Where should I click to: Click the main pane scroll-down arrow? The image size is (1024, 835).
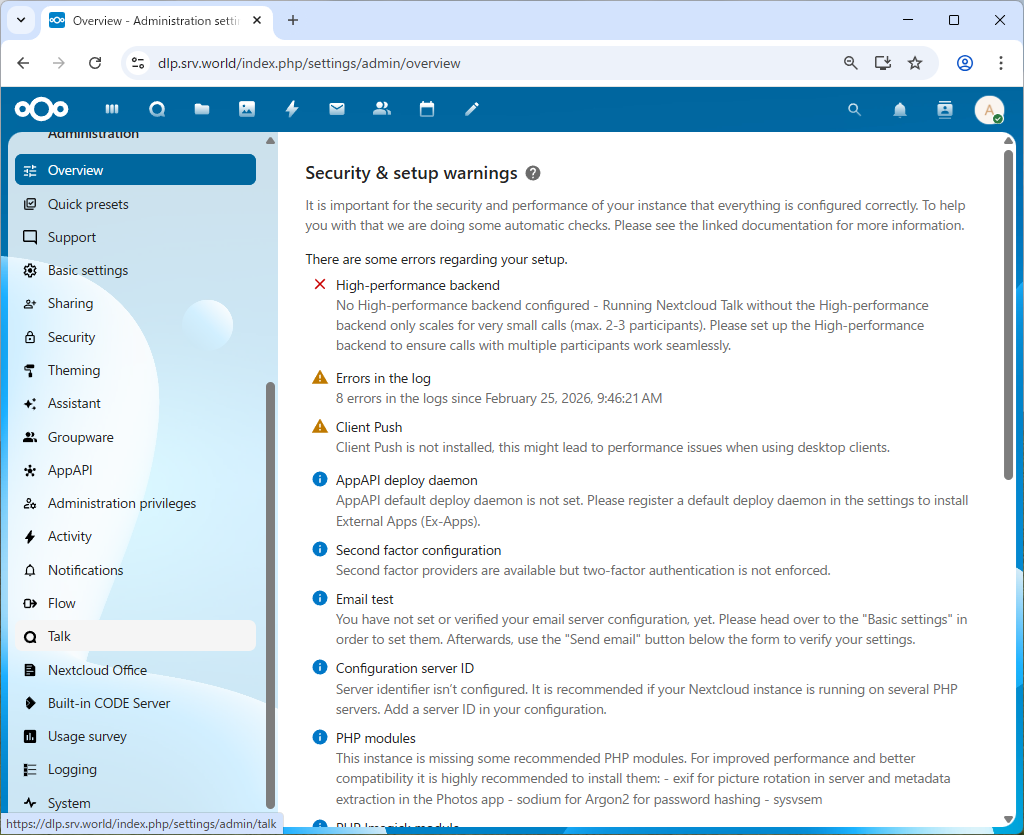[1009, 820]
